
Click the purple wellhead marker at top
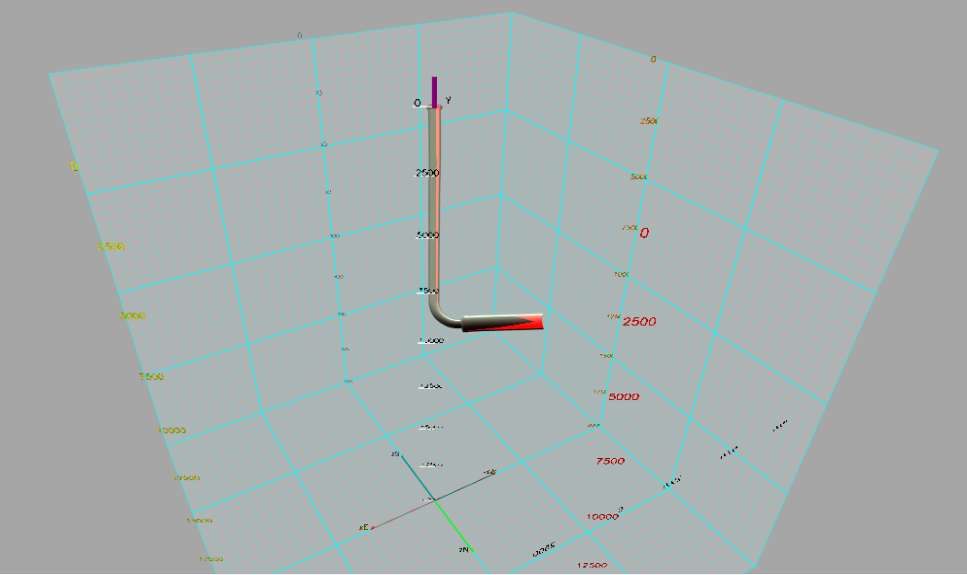434,90
